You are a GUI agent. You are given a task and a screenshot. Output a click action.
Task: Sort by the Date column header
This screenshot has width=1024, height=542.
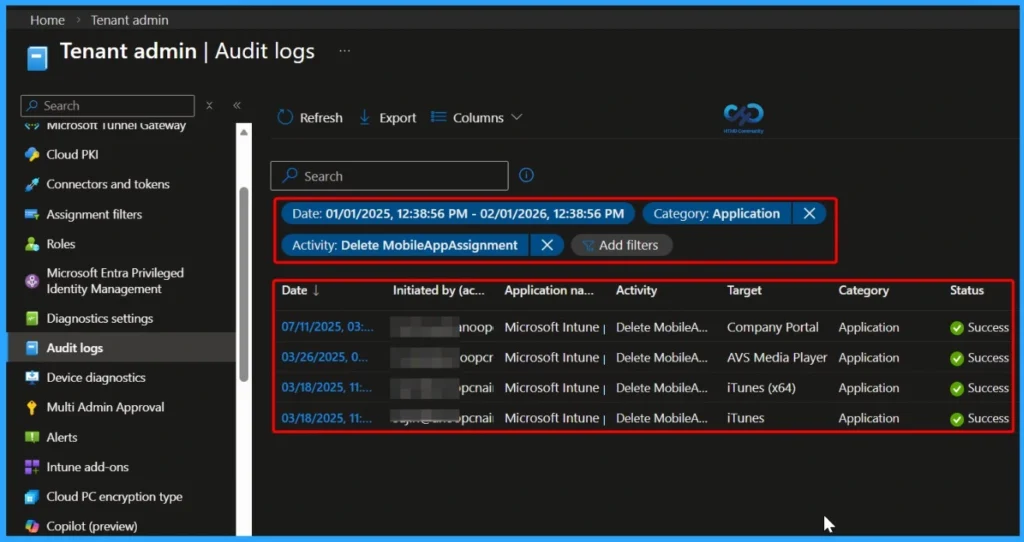(x=300, y=291)
